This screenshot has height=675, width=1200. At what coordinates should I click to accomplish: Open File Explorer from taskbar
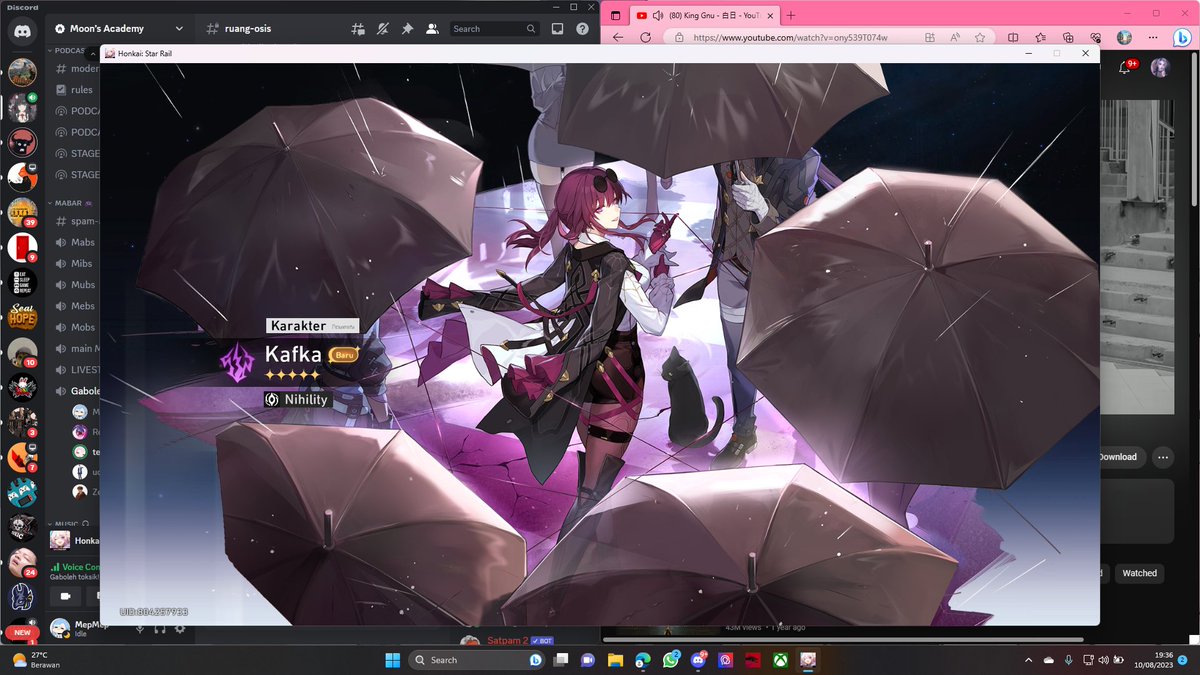(616, 660)
